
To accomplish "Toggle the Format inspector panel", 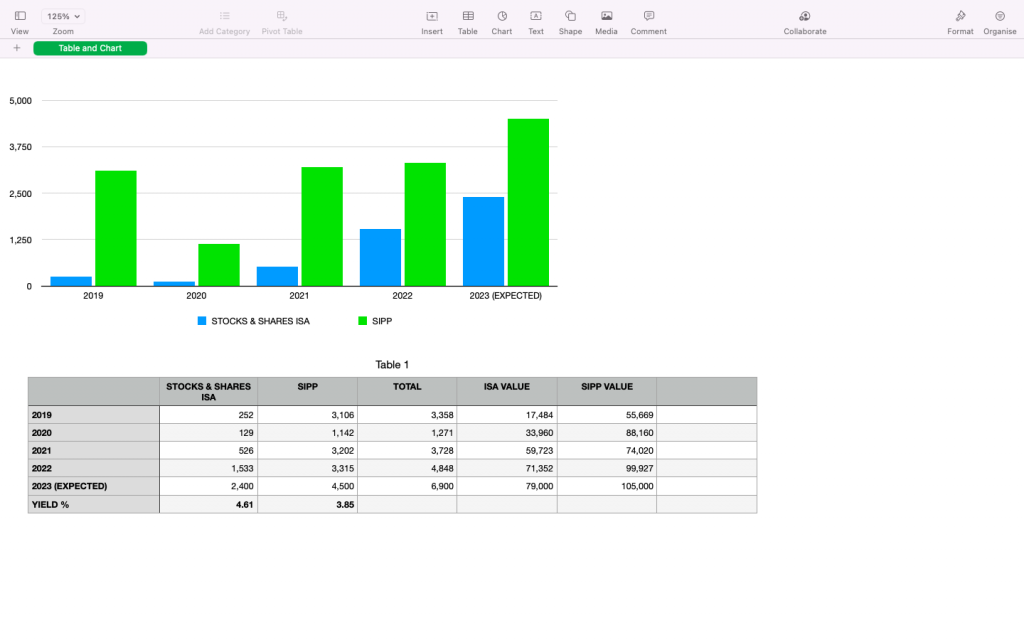I will click(960, 17).
